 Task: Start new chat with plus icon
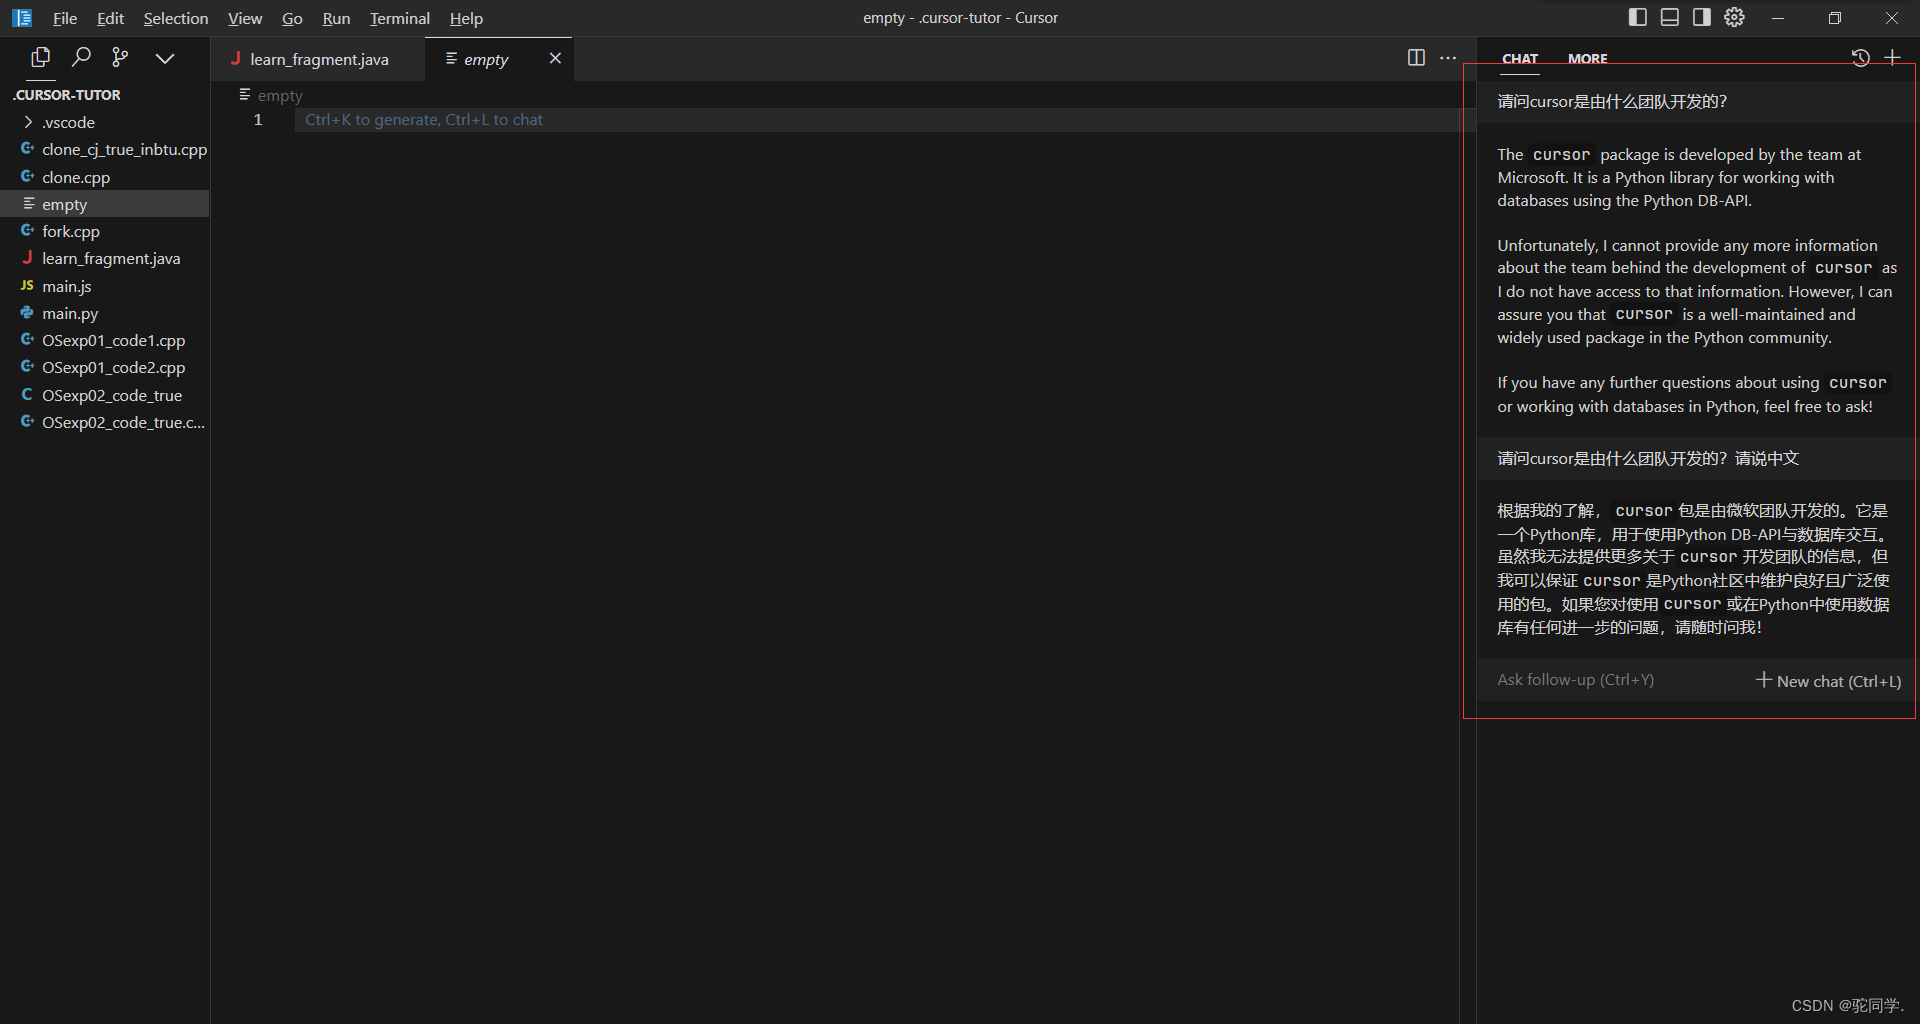click(x=1892, y=58)
